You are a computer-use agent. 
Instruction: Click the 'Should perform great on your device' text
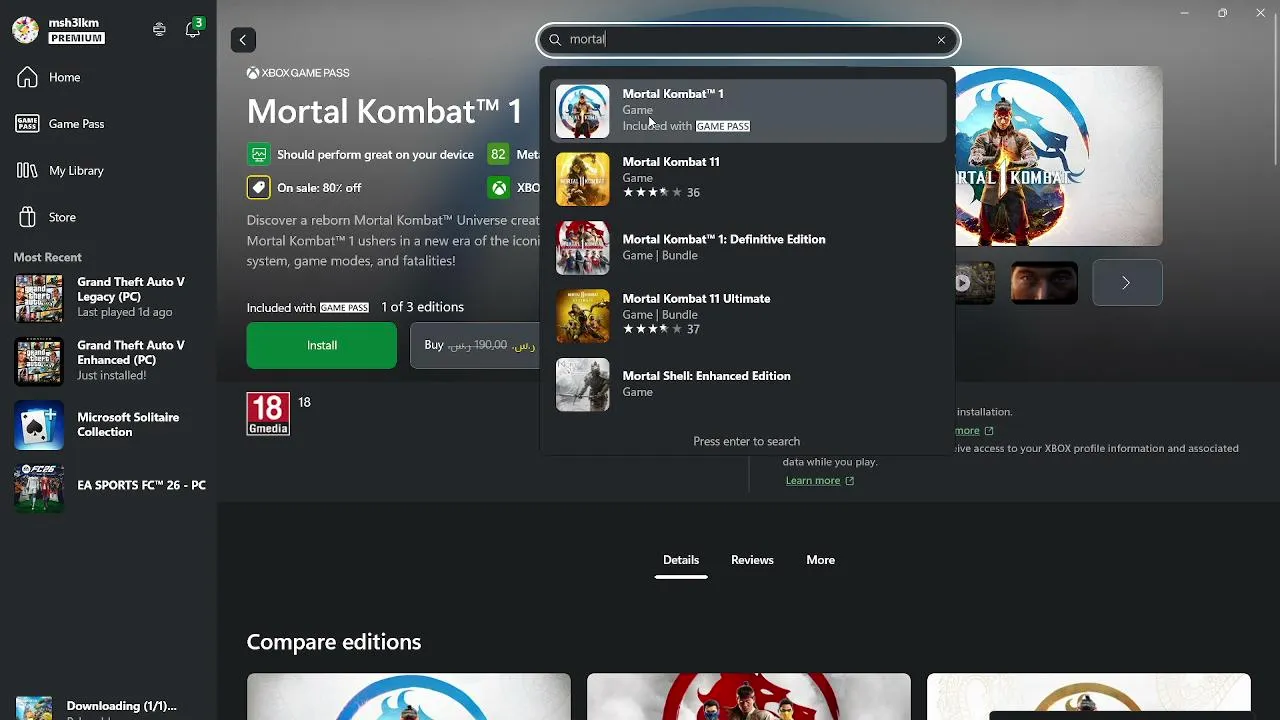point(375,155)
